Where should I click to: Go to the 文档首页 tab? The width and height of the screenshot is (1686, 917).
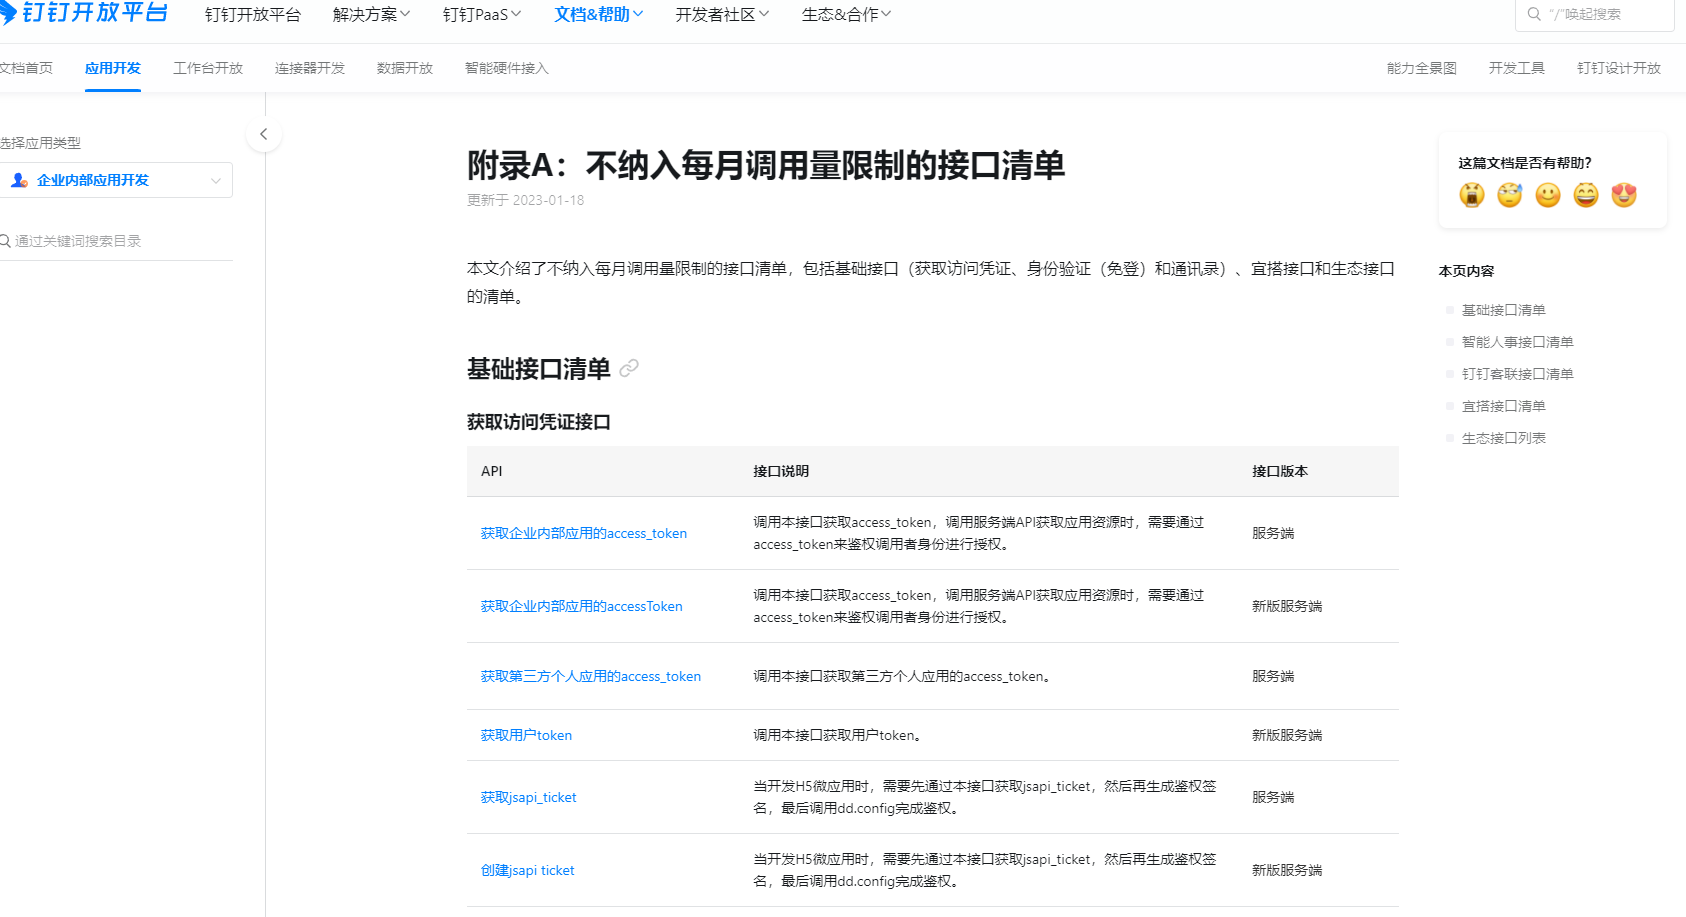point(26,68)
